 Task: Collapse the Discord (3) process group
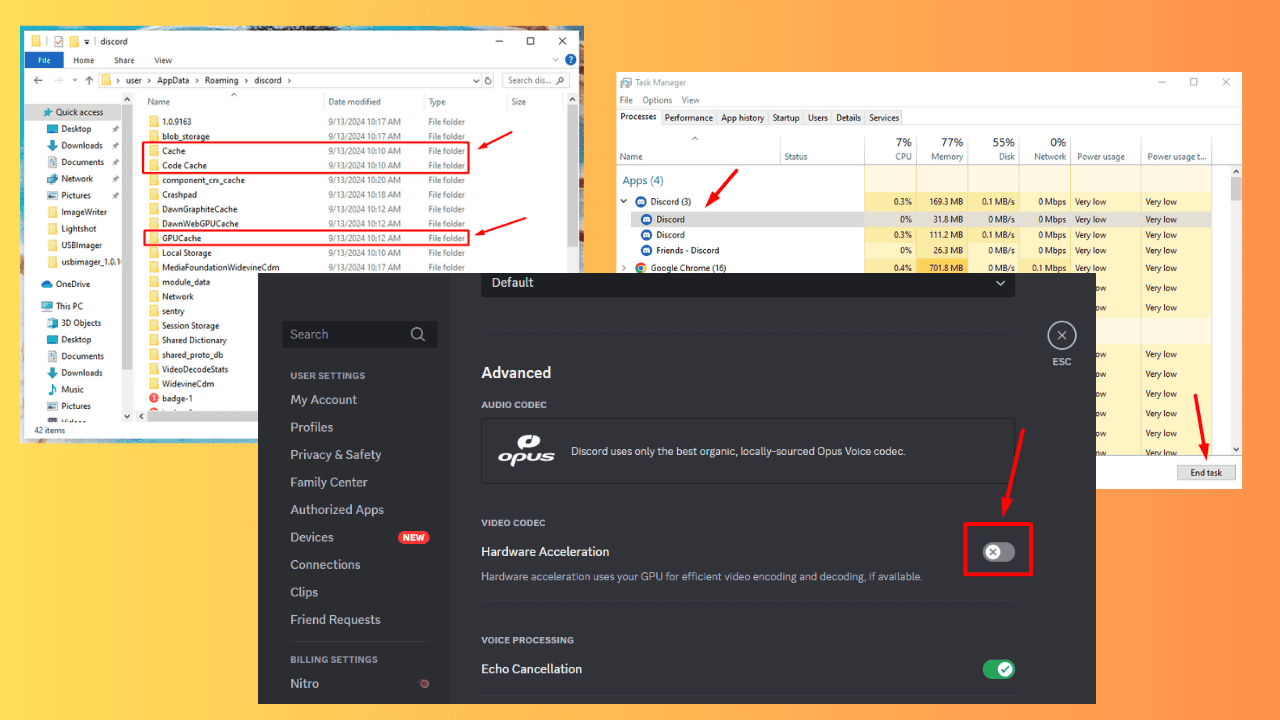(x=625, y=202)
